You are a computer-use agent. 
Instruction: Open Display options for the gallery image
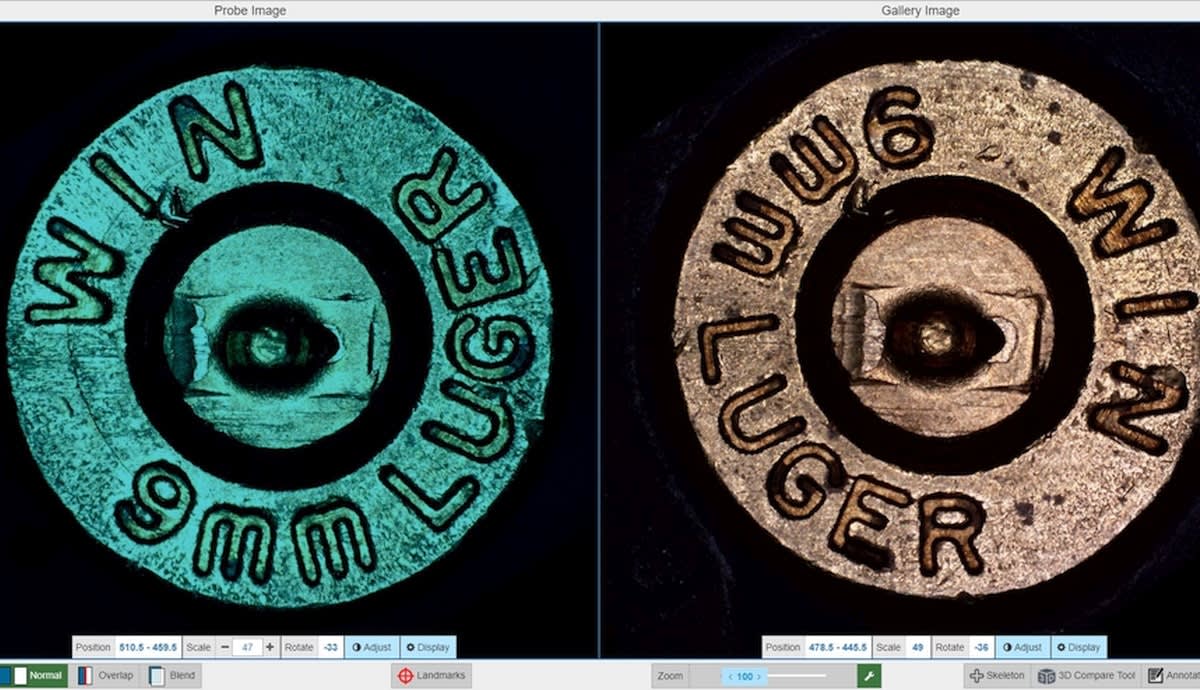(1078, 647)
